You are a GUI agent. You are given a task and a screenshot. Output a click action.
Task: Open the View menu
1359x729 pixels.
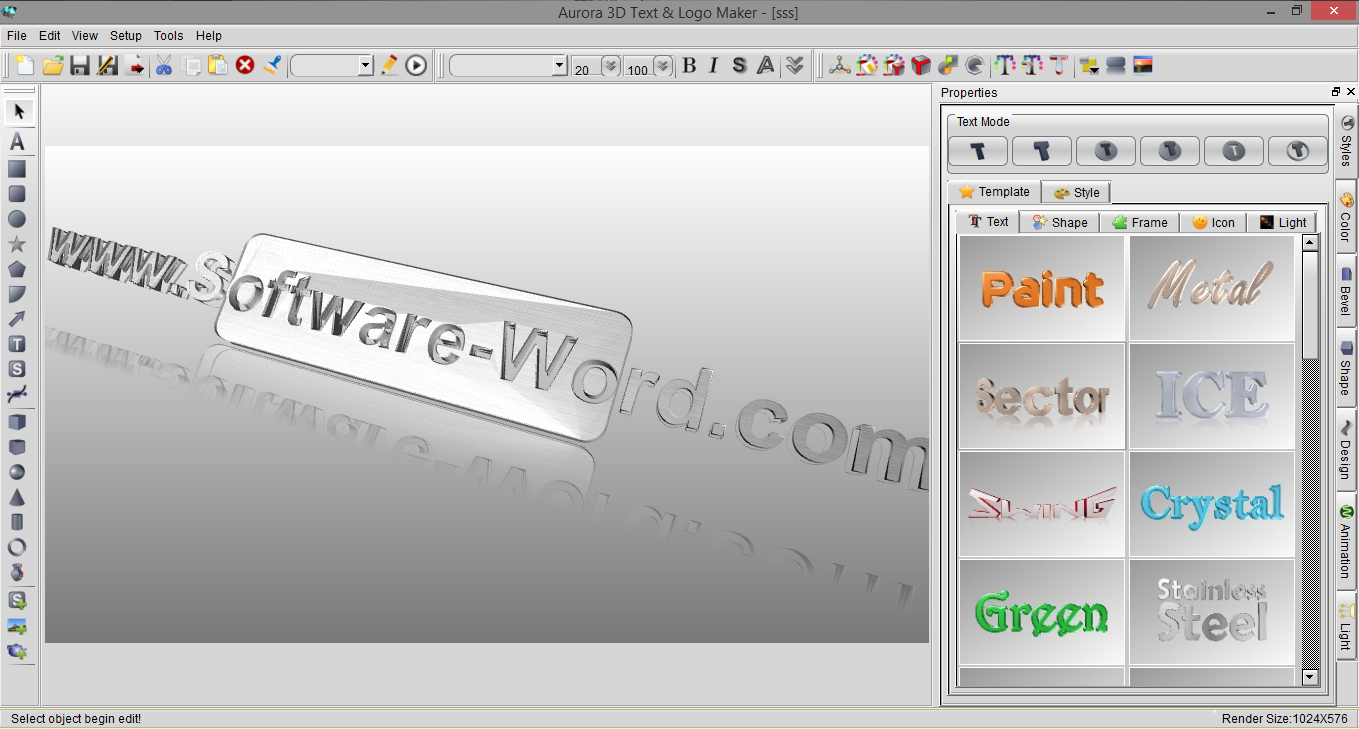coord(85,36)
